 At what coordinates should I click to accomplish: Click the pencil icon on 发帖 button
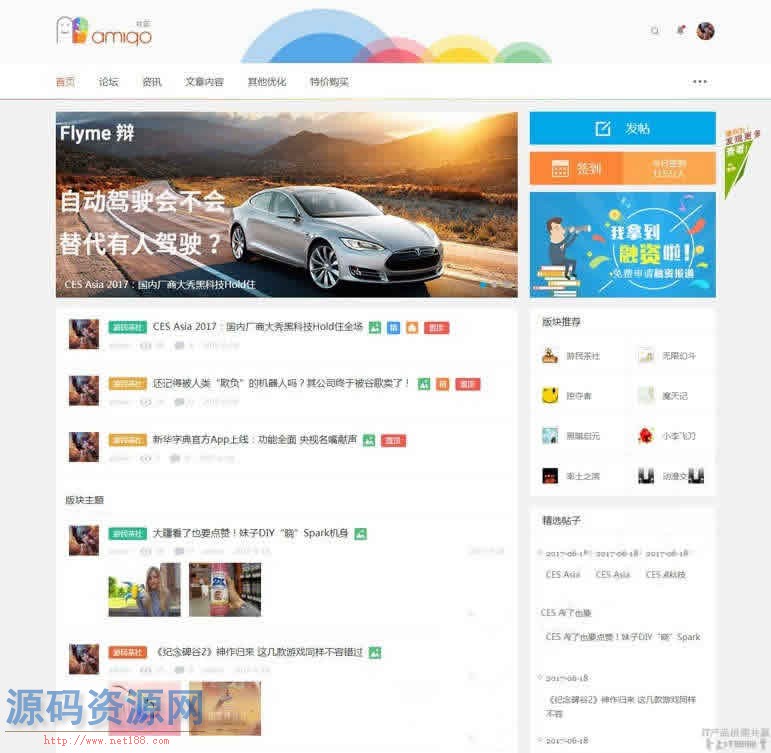(x=602, y=128)
